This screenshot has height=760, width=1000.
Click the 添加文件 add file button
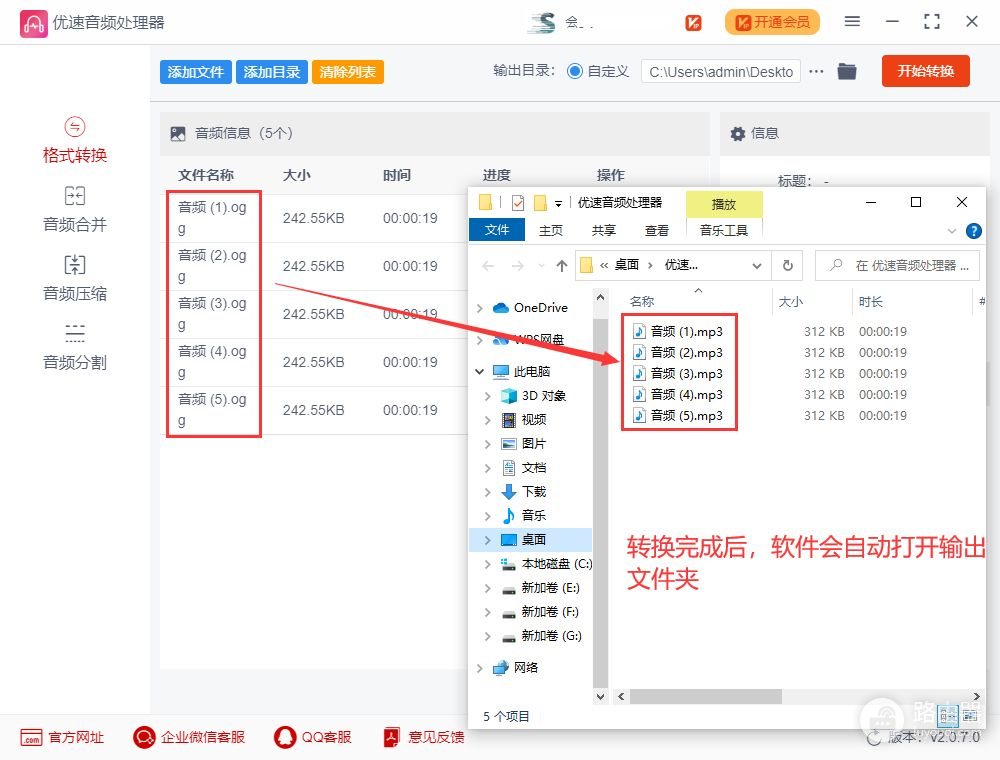coord(196,72)
